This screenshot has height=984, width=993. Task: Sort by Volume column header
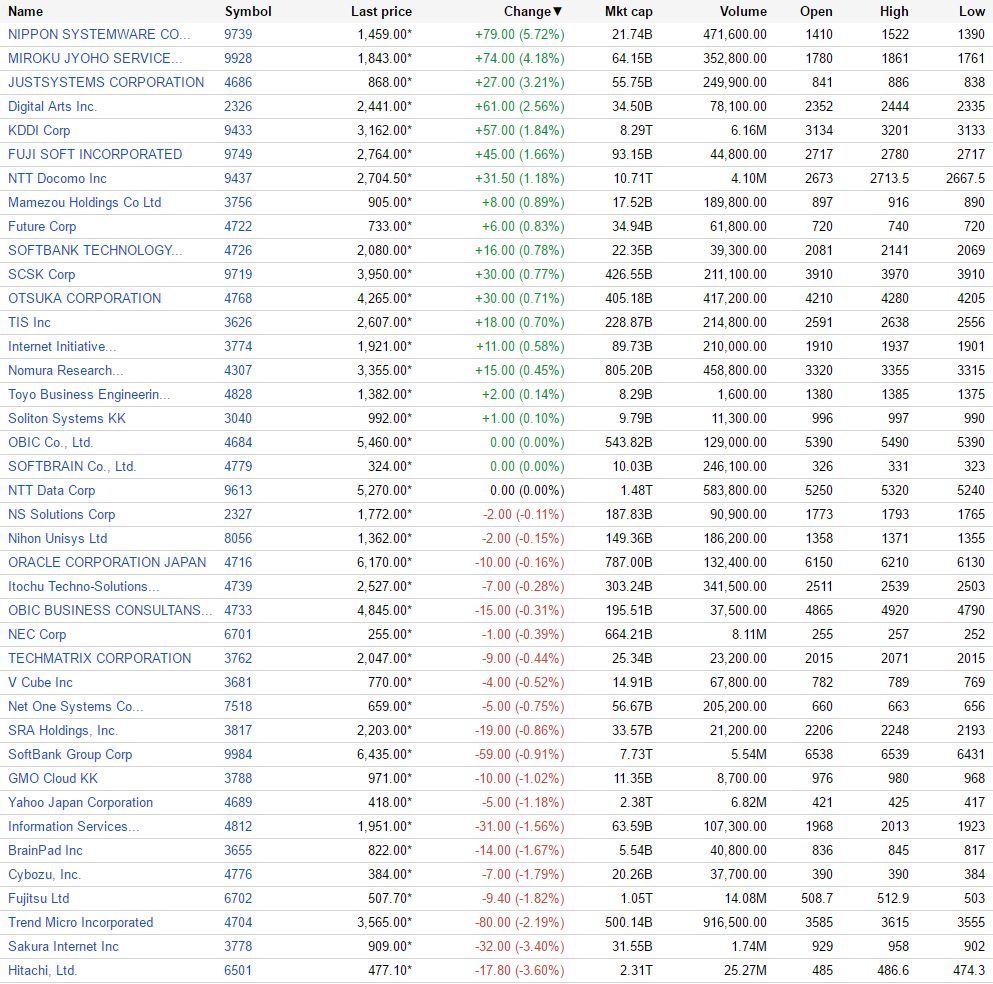(743, 11)
